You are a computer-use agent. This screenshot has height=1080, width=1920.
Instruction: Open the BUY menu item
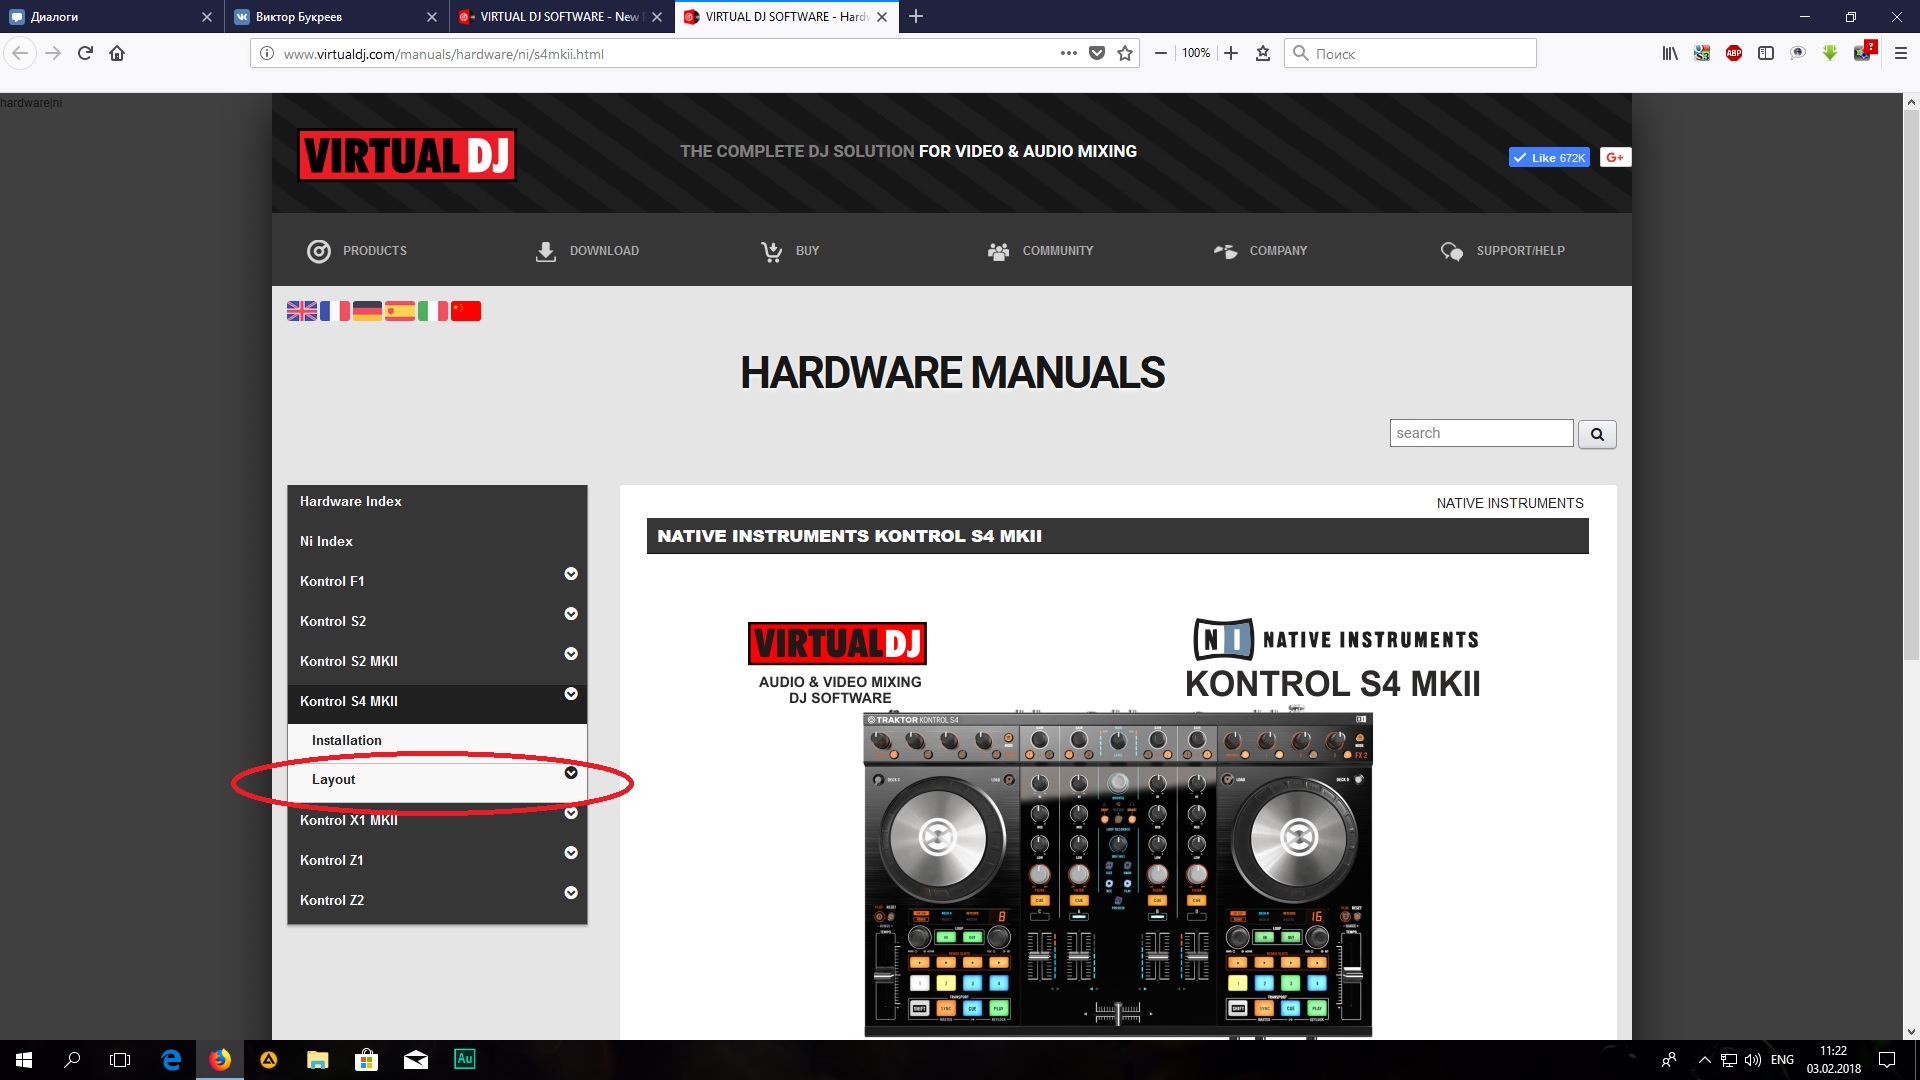coord(790,251)
